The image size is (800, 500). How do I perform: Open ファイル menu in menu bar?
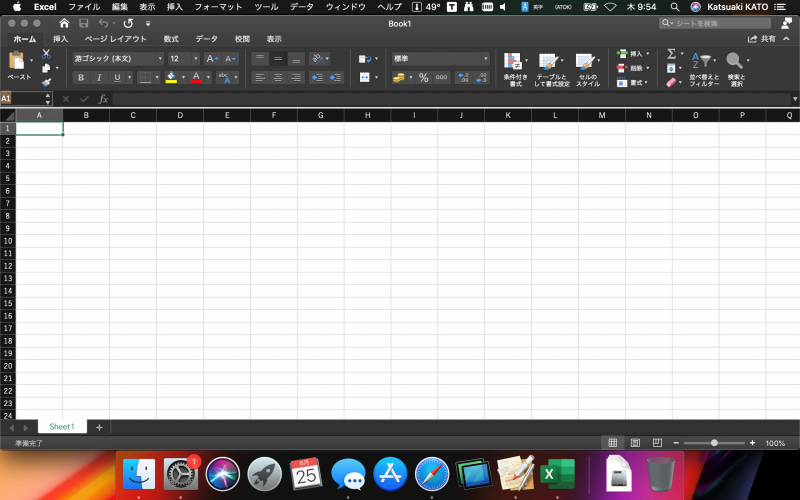tap(84, 7)
